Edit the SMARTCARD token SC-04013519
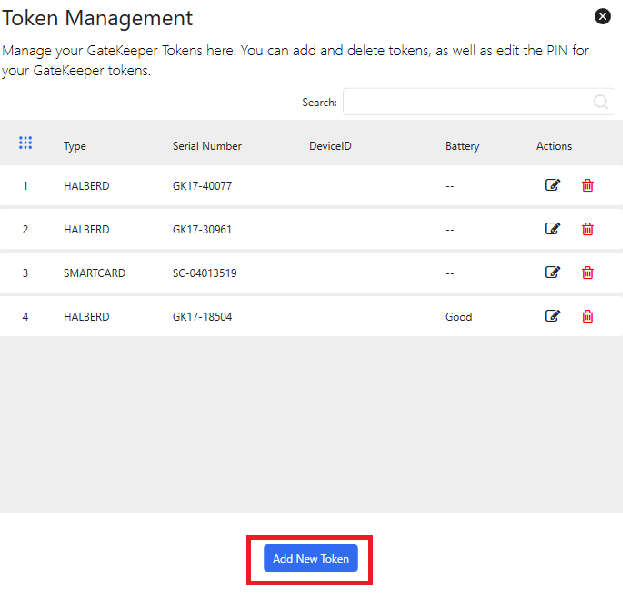623x594 pixels. (552, 272)
